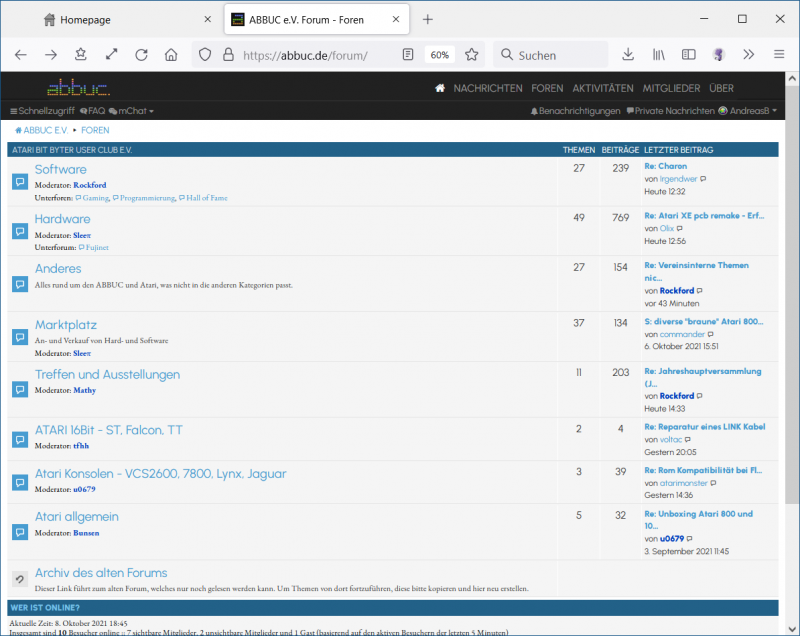800x636 pixels.
Task: Bookmark this page with the star icon
Action: [x=472, y=55]
